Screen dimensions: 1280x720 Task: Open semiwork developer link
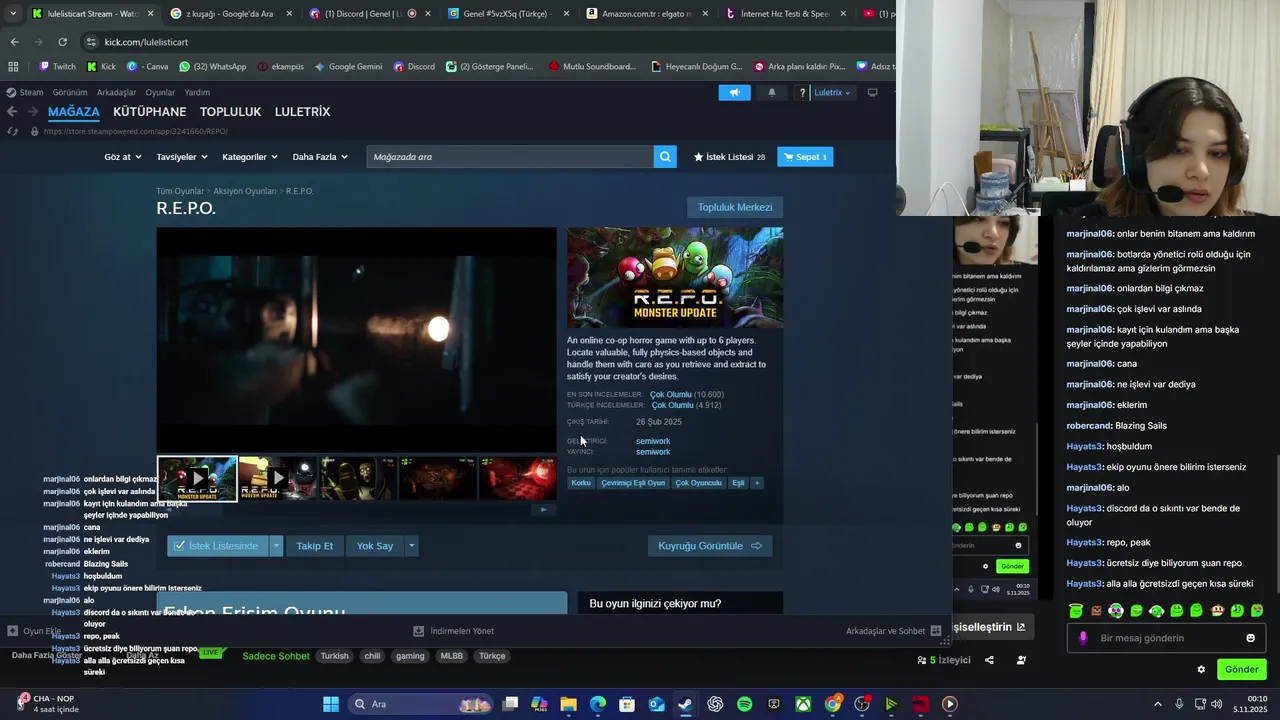(x=653, y=441)
